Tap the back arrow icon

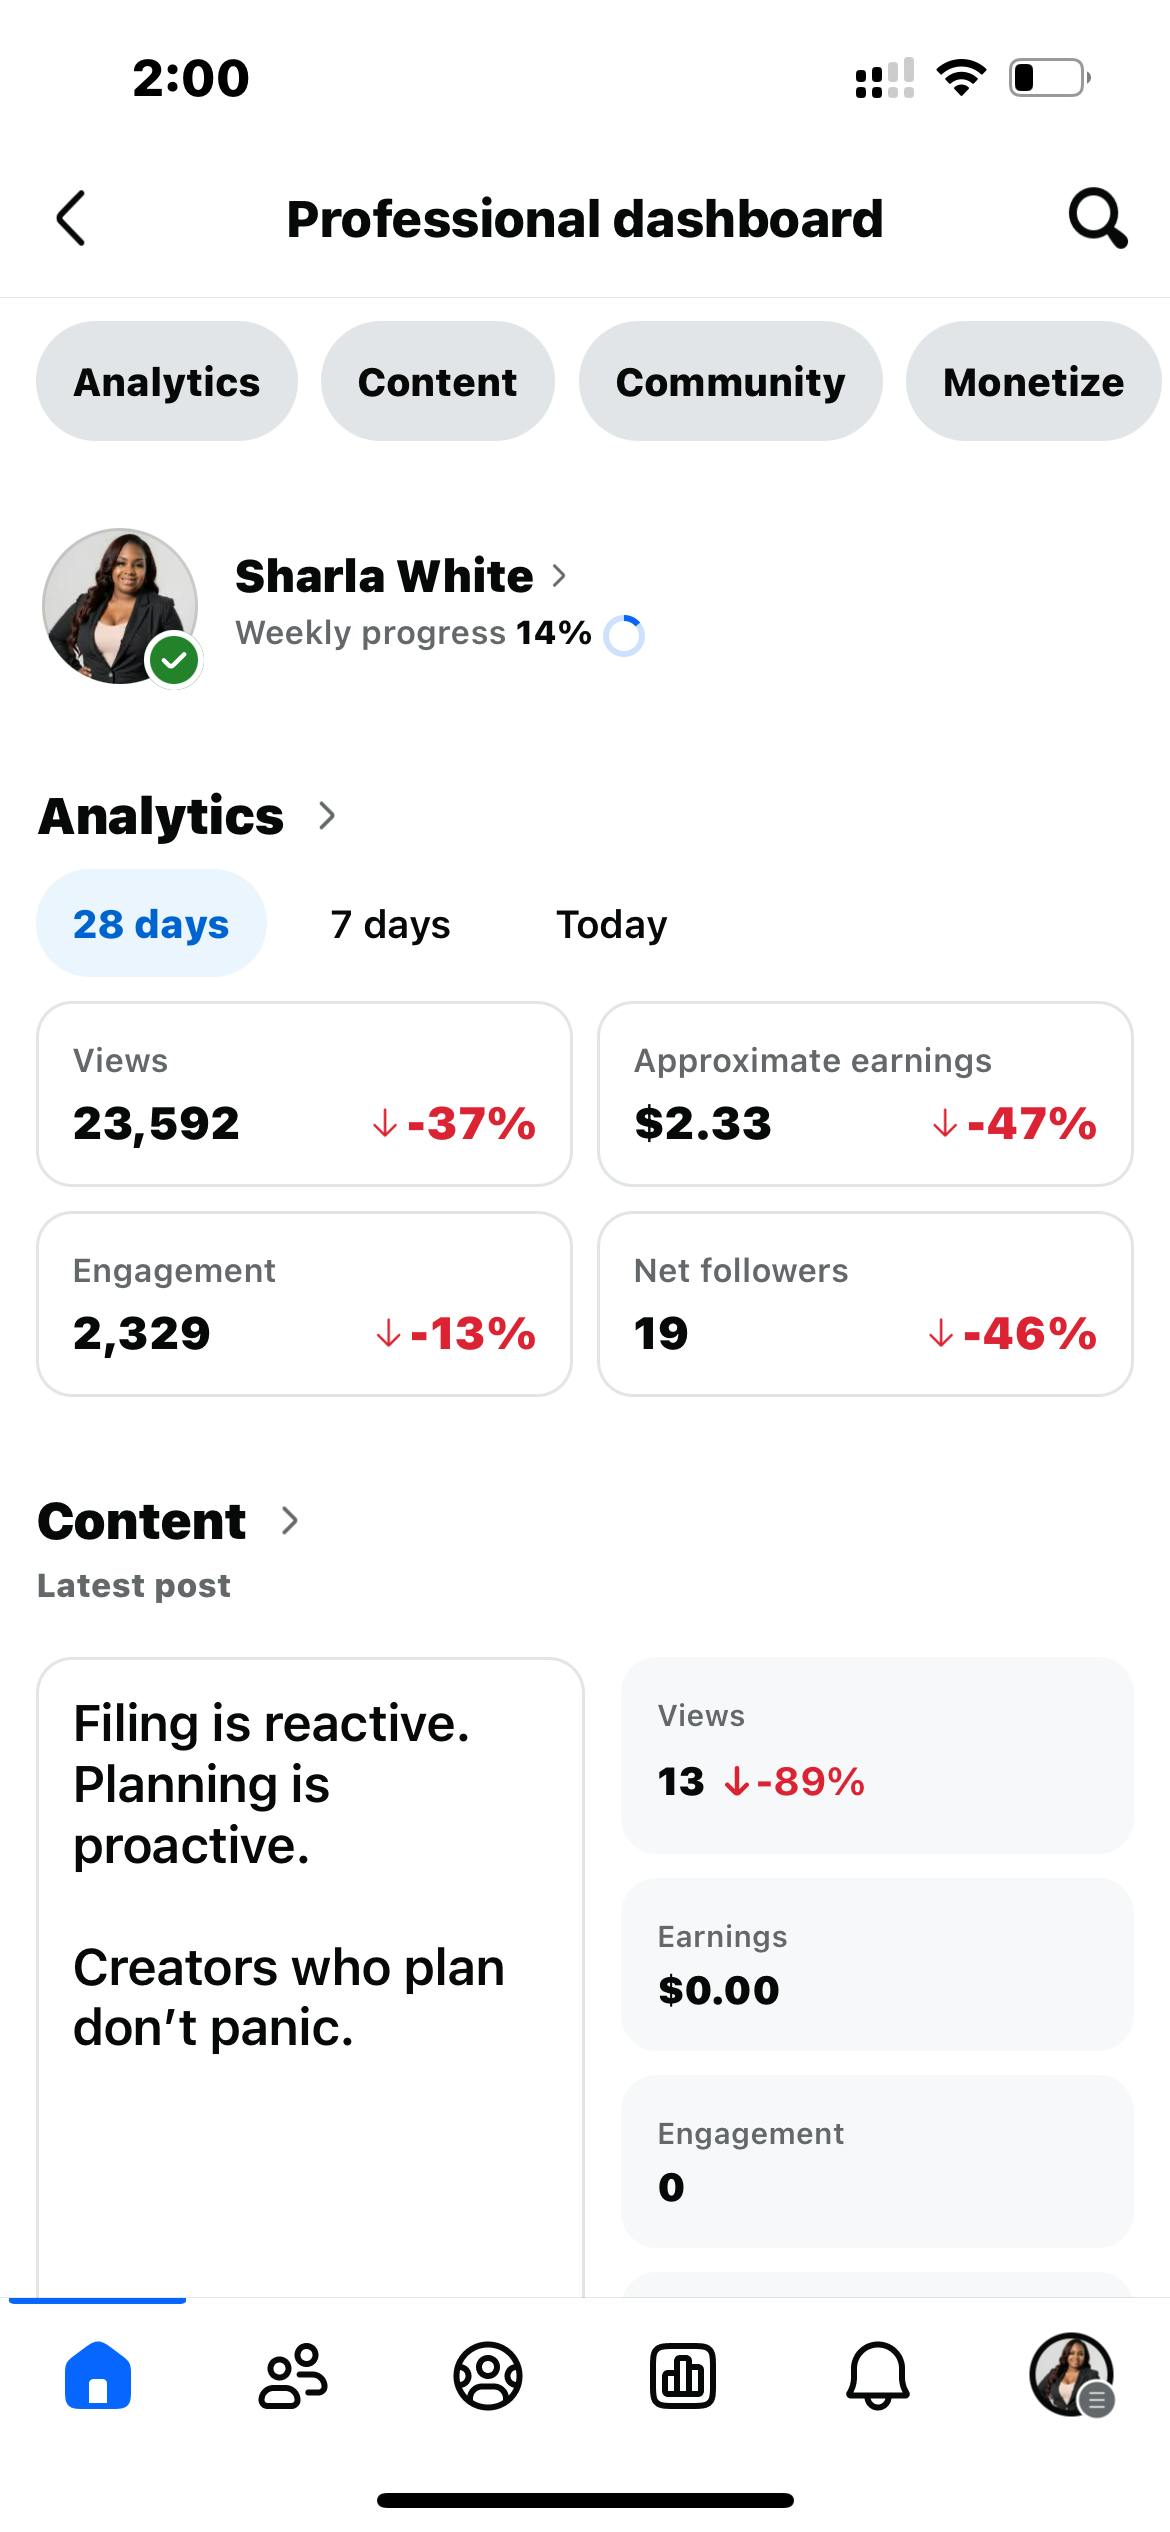coord(71,218)
